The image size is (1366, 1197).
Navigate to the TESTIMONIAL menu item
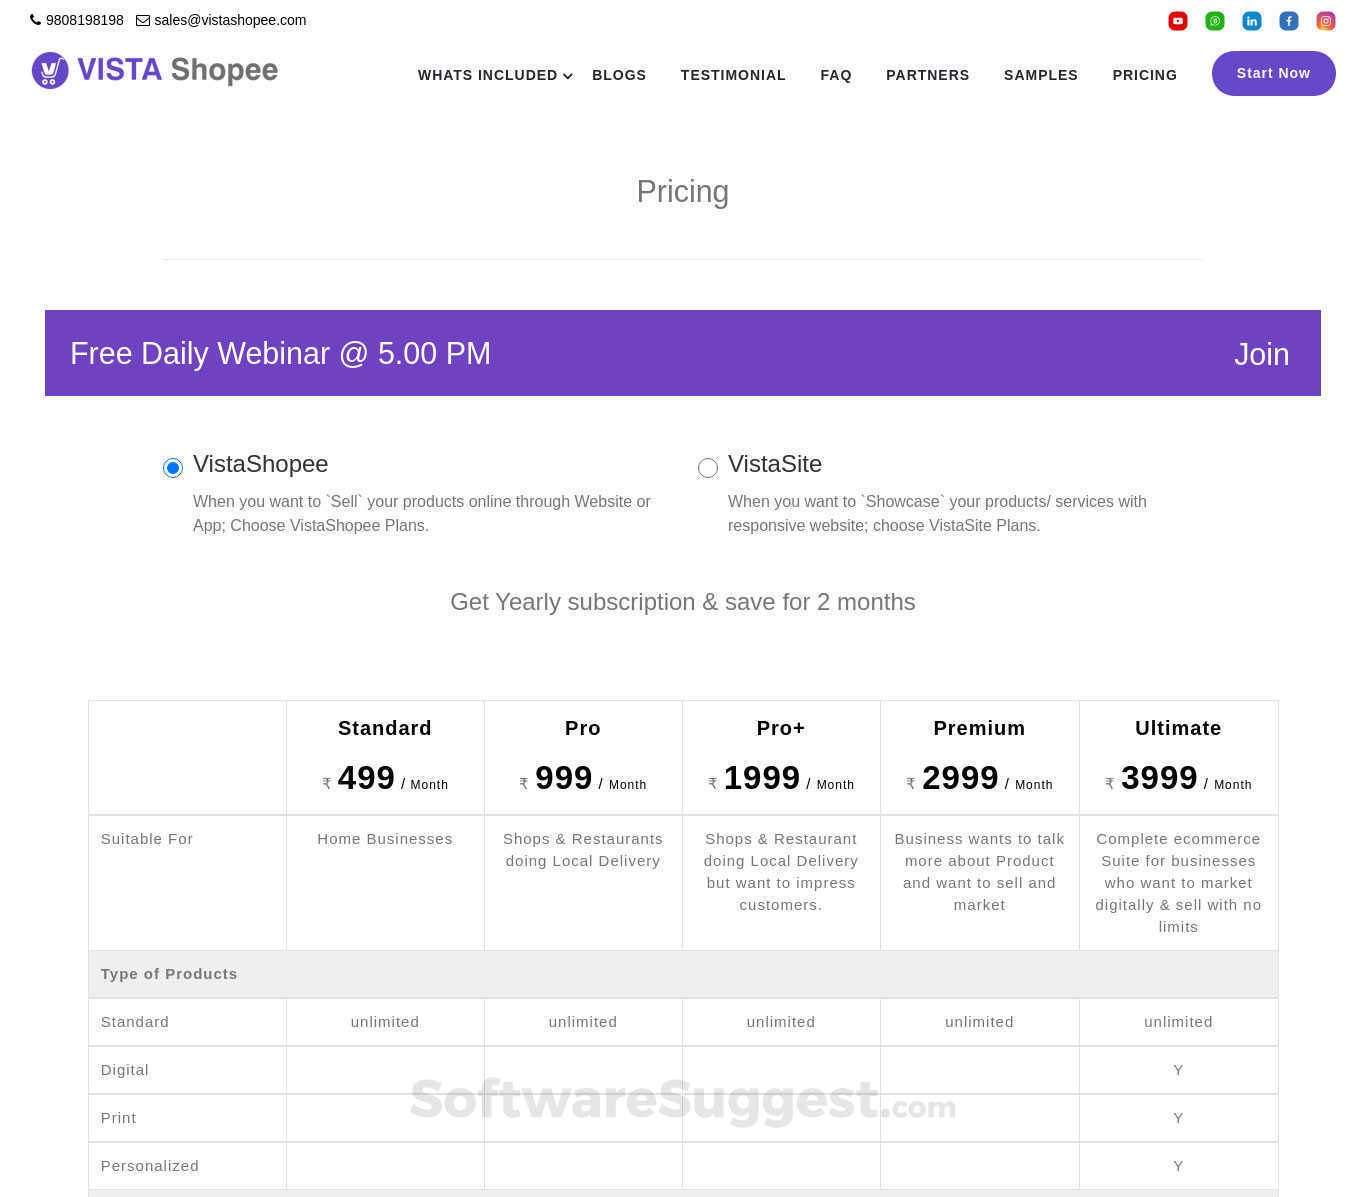733,75
